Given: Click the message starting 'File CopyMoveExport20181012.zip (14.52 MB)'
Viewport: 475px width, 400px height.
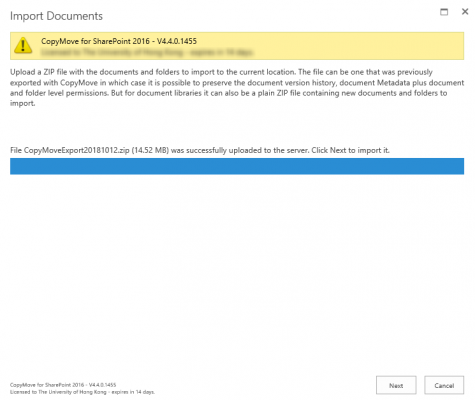Looking at the screenshot, I should (x=200, y=150).
